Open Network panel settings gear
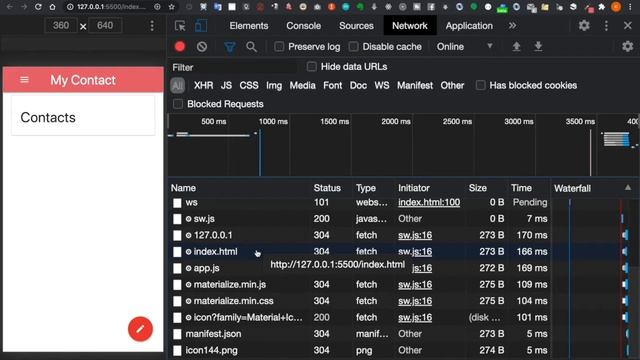 point(627,47)
